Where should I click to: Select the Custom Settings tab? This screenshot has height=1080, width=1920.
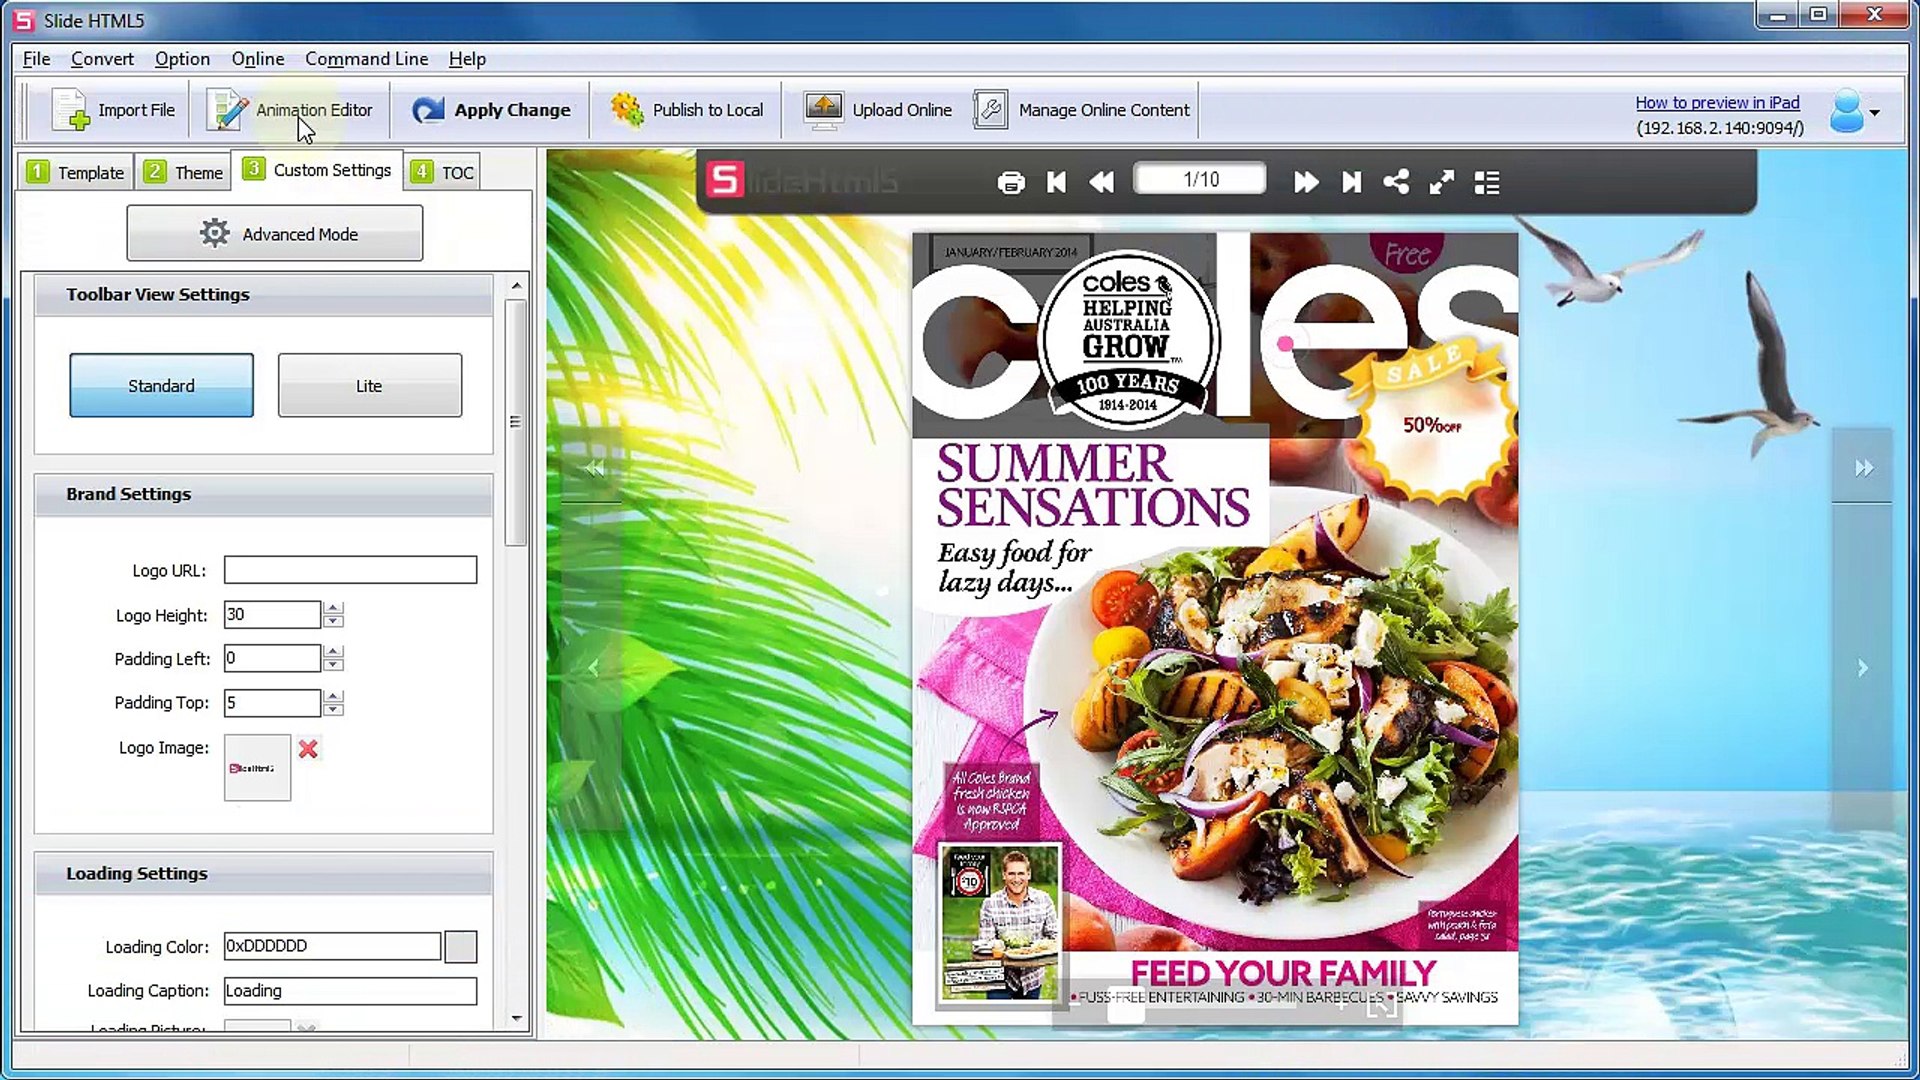pyautogui.click(x=317, y=170)
